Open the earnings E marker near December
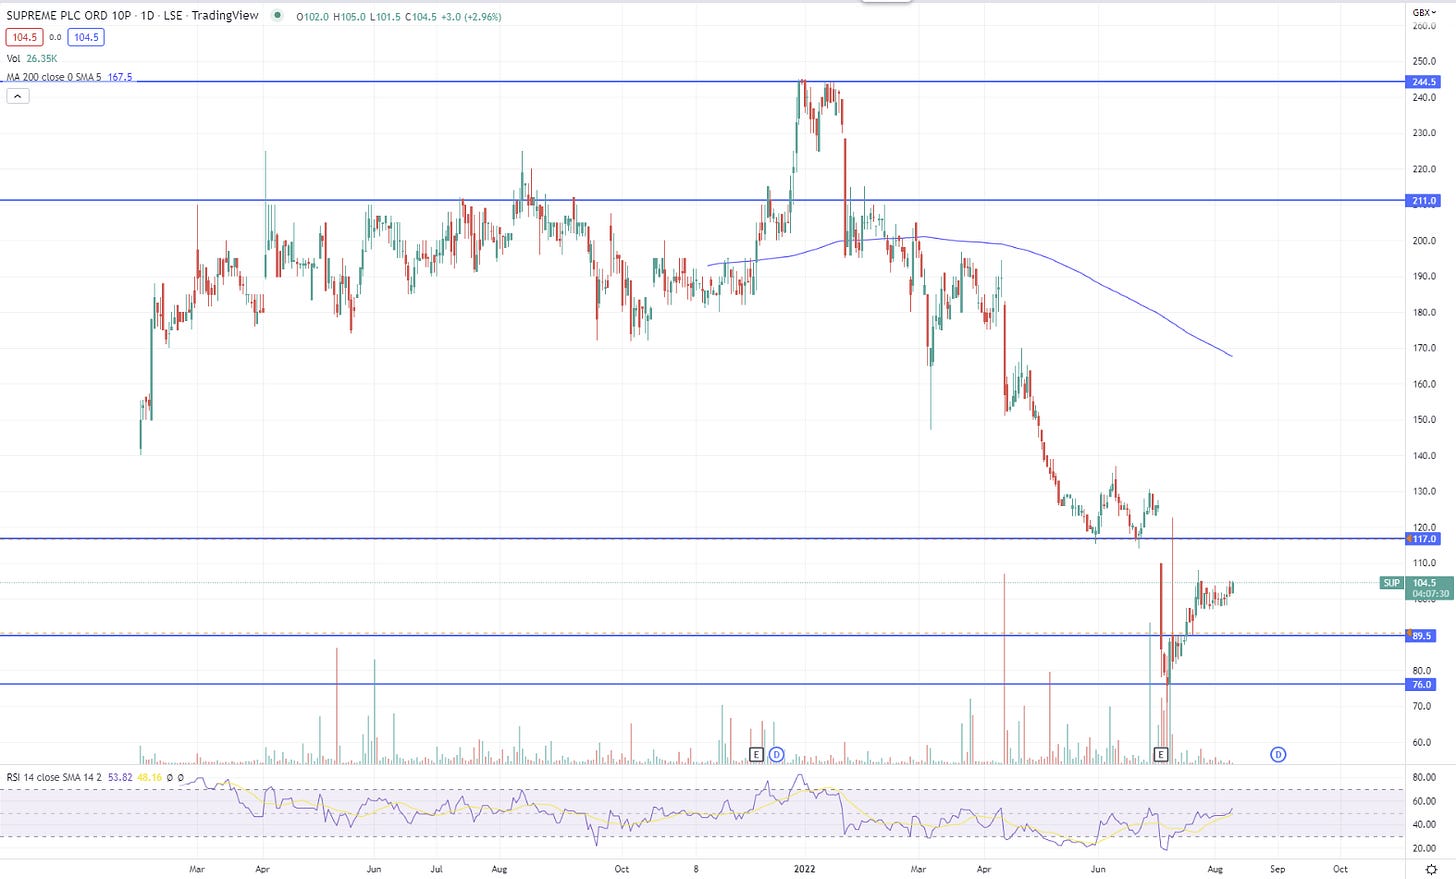The width and height of the screenshot is (1456, 879). coord(756,754)
